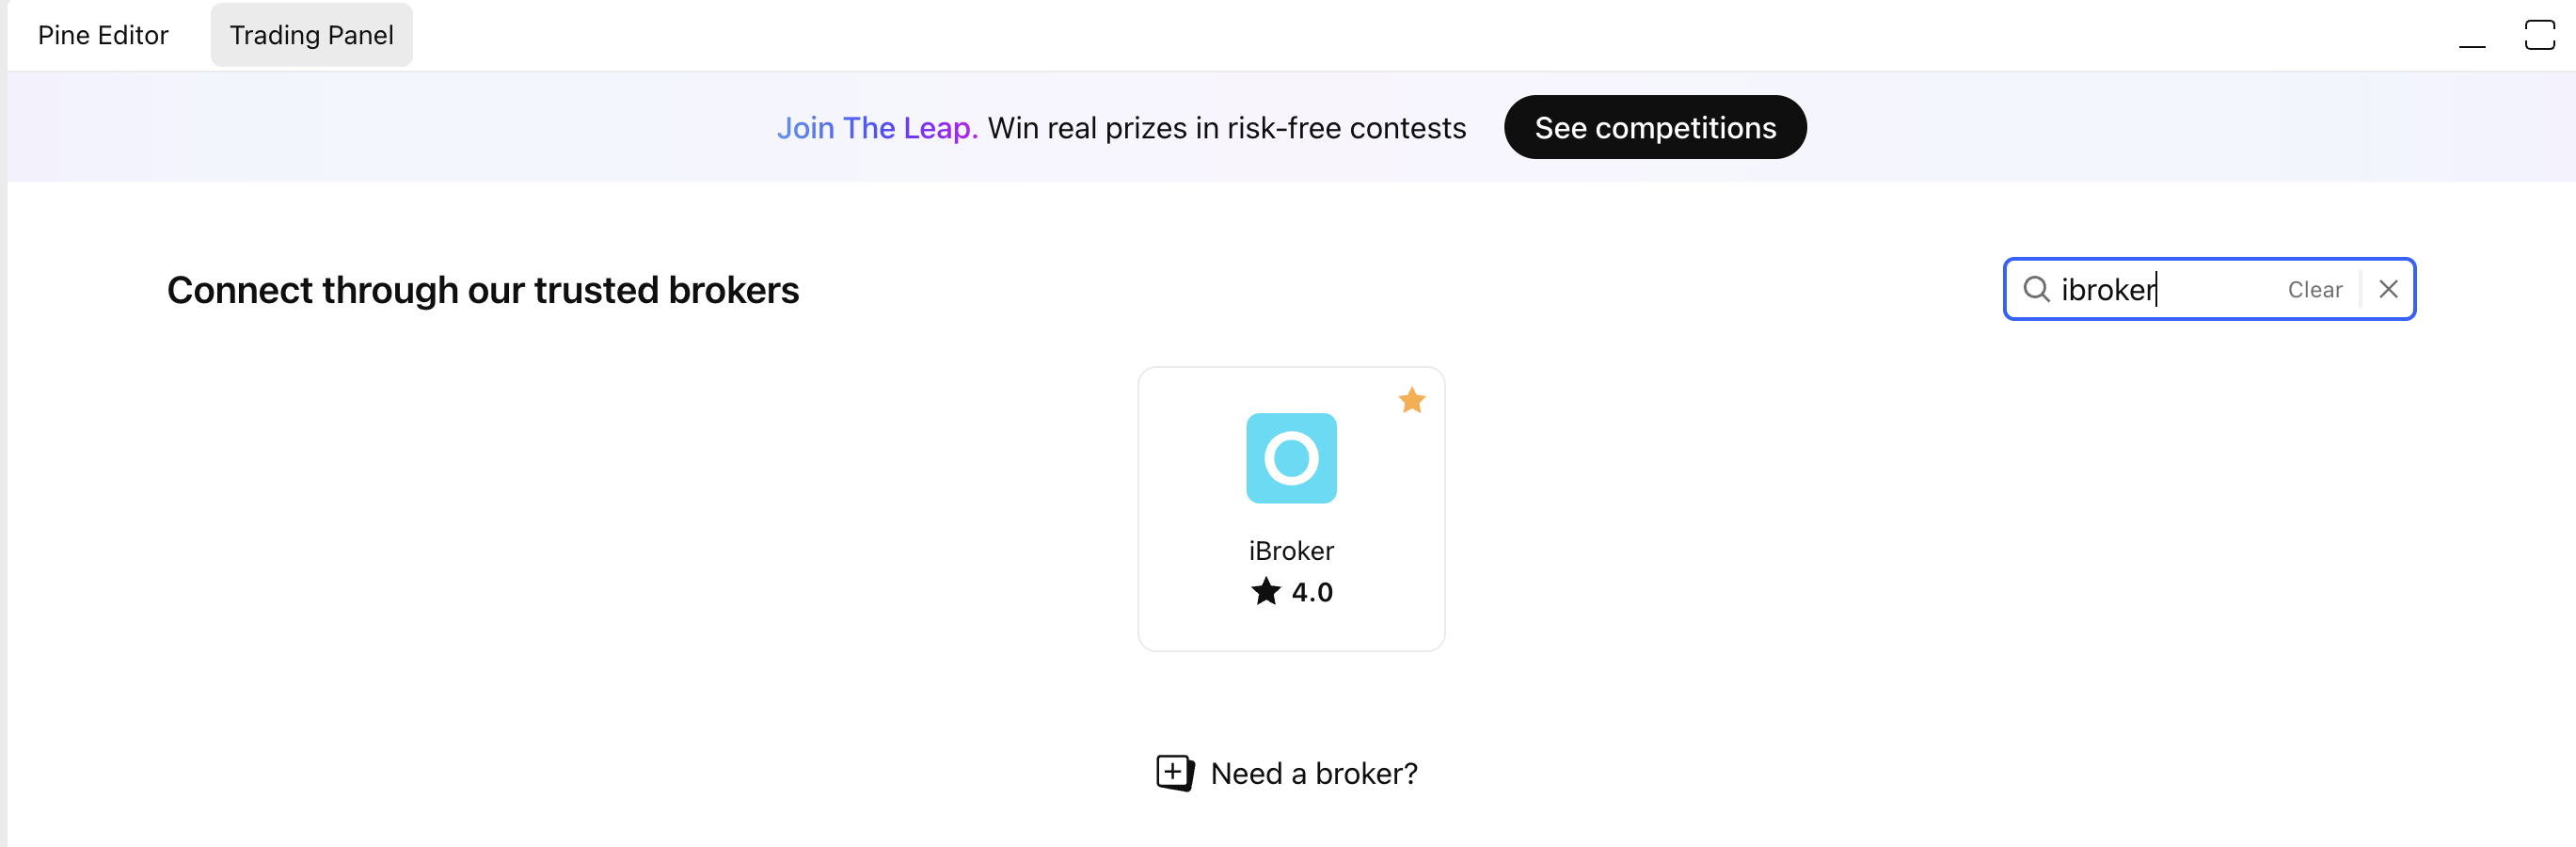Clear the broker search text
The image size is (2576, 847).
[x=2314, y=289]
